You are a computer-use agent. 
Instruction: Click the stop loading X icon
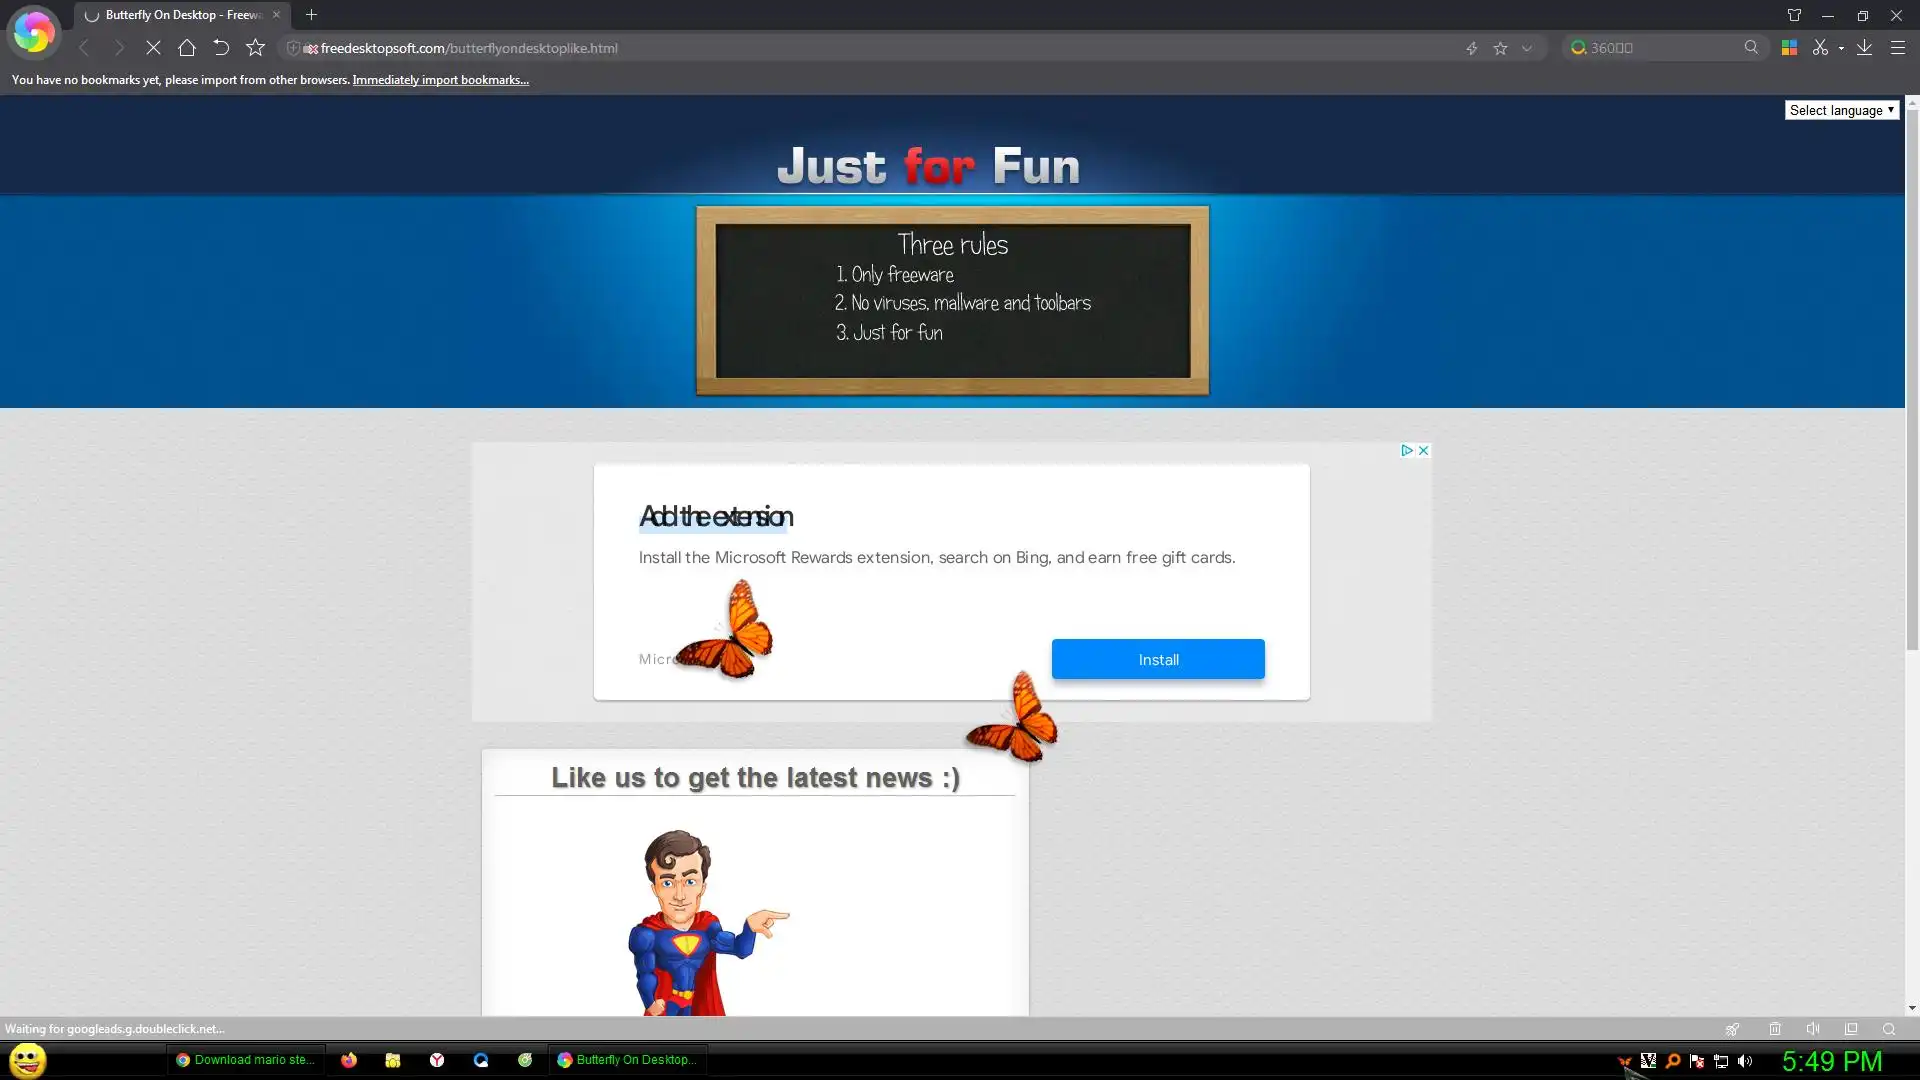[153, 48]
